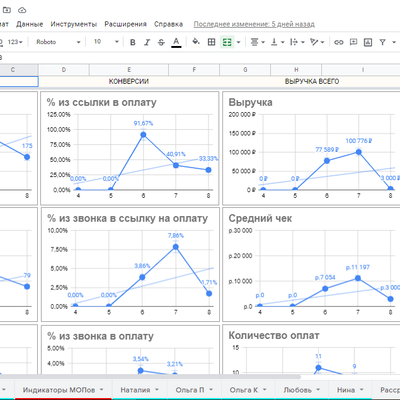Image resolution: width=400 pixels, height=400 pixels.
Task: Select the '% из звонка в оплату' chart title
Action: pyautogui.click(x=100, y=336)
